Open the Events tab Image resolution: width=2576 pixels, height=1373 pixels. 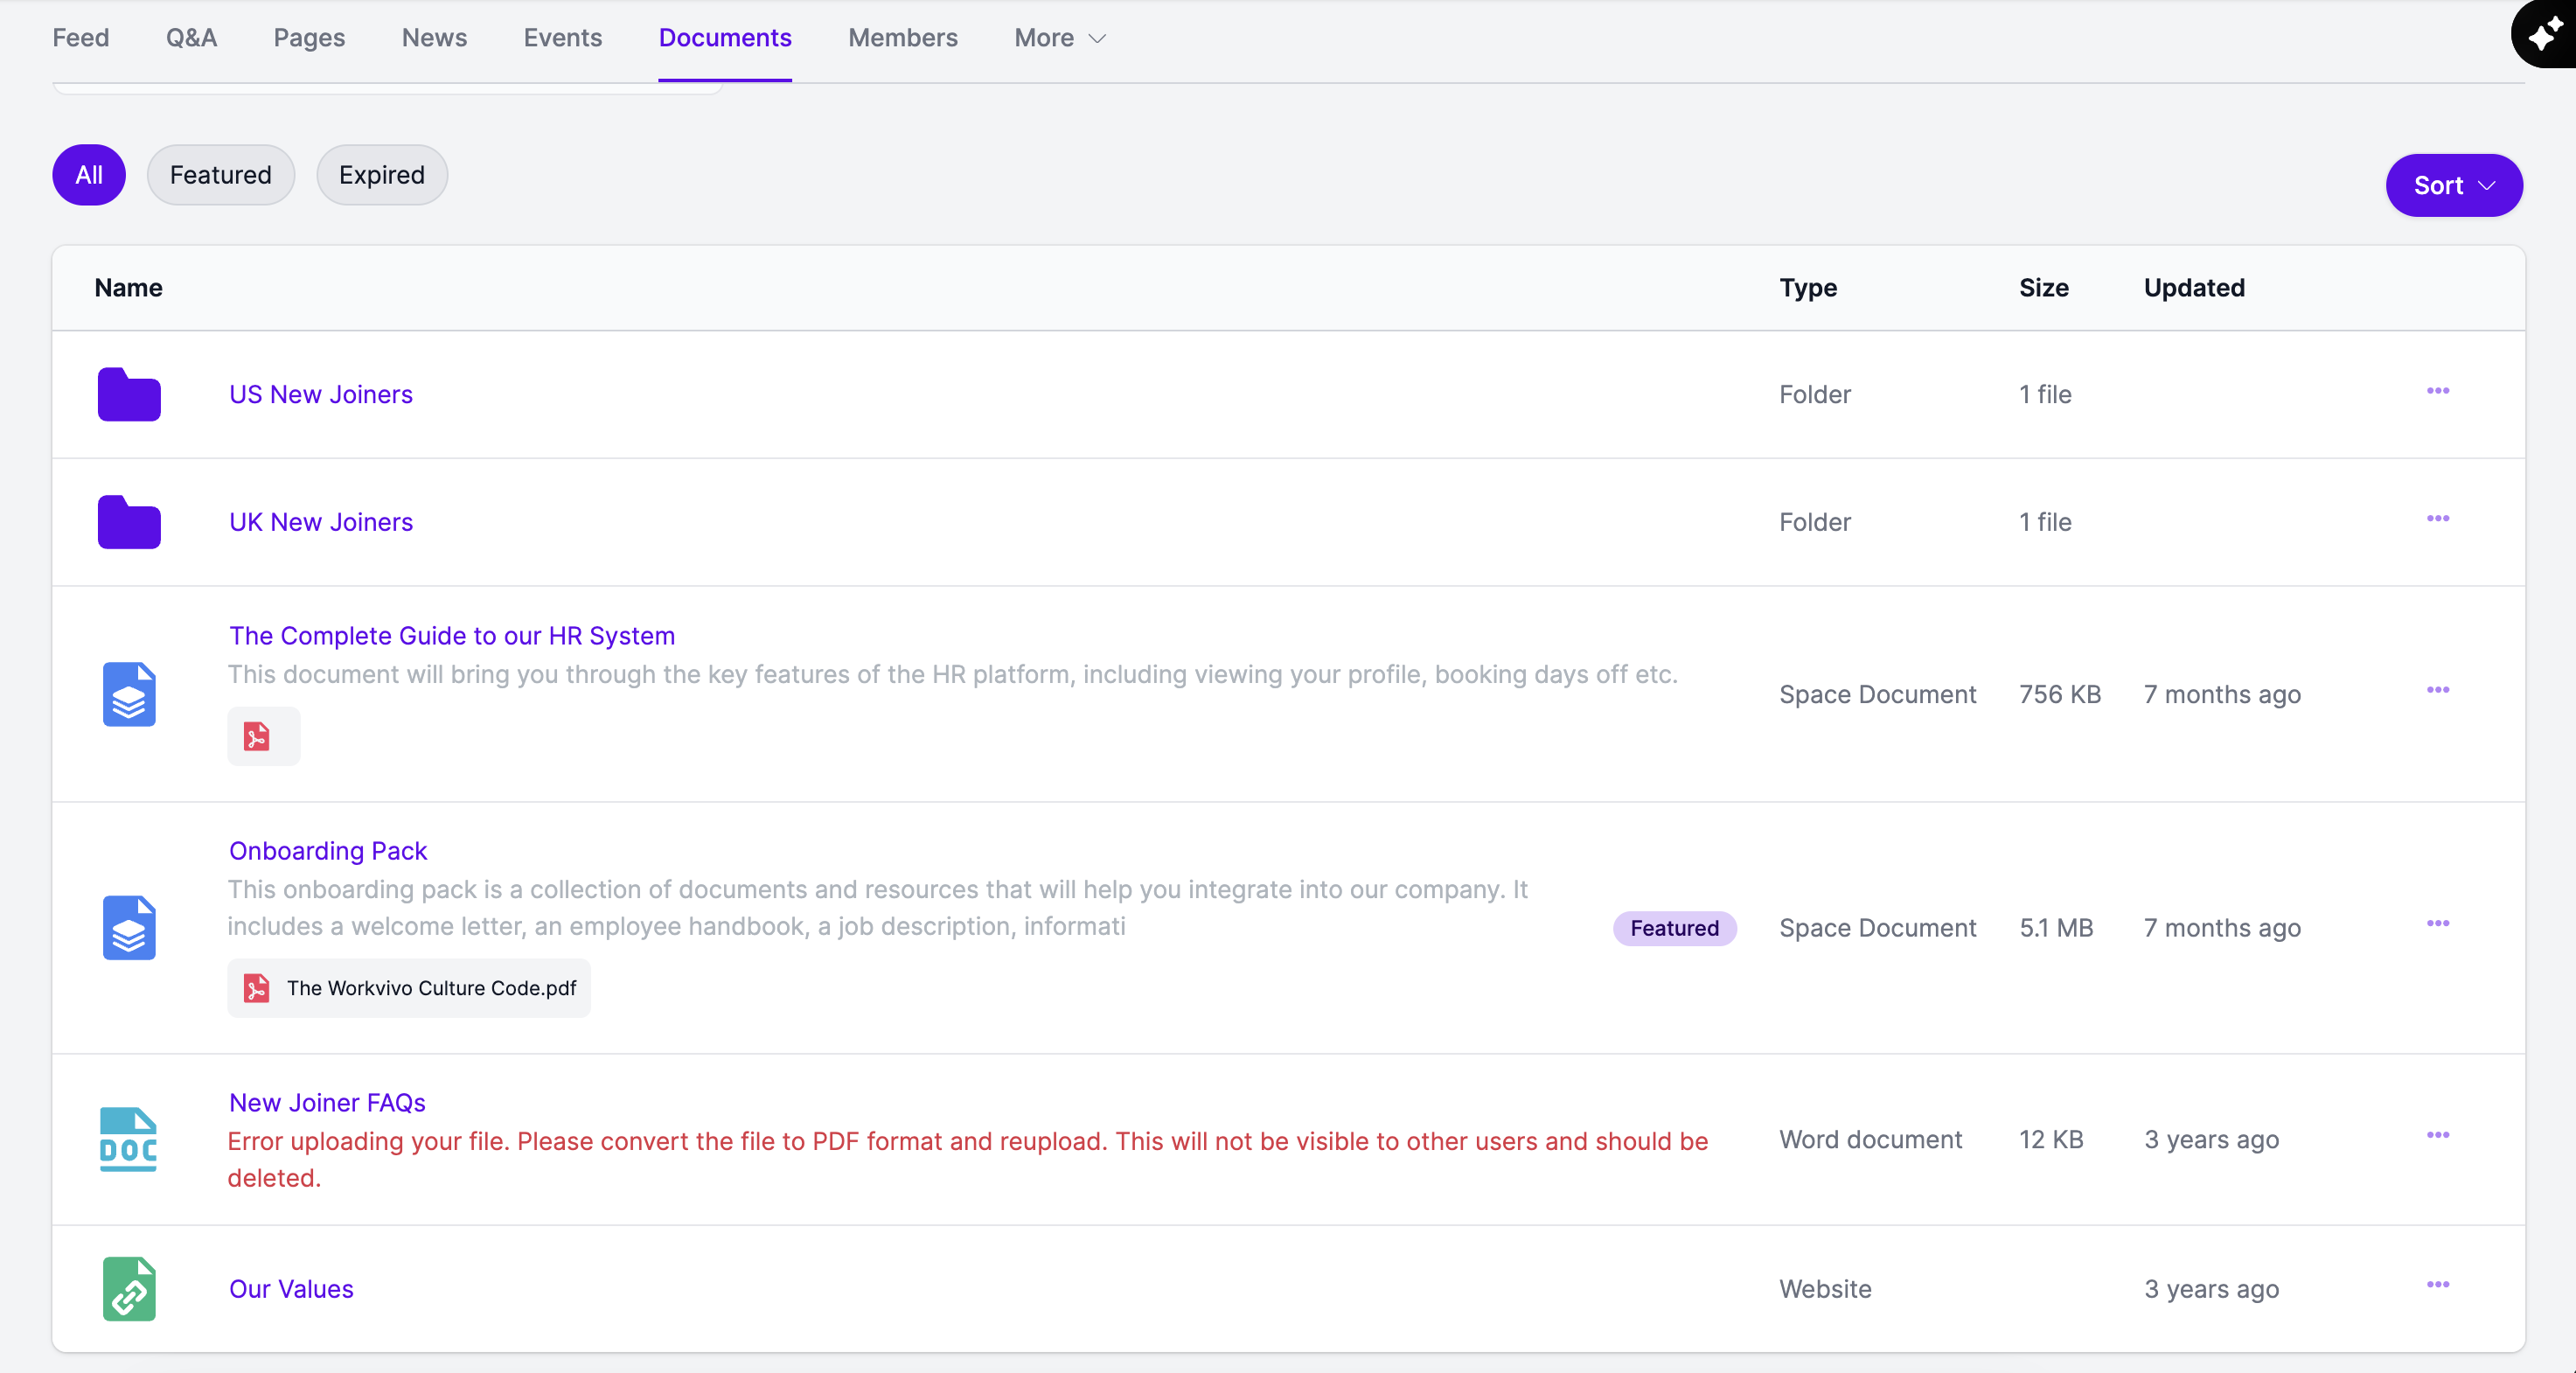(x=563, y=38)
